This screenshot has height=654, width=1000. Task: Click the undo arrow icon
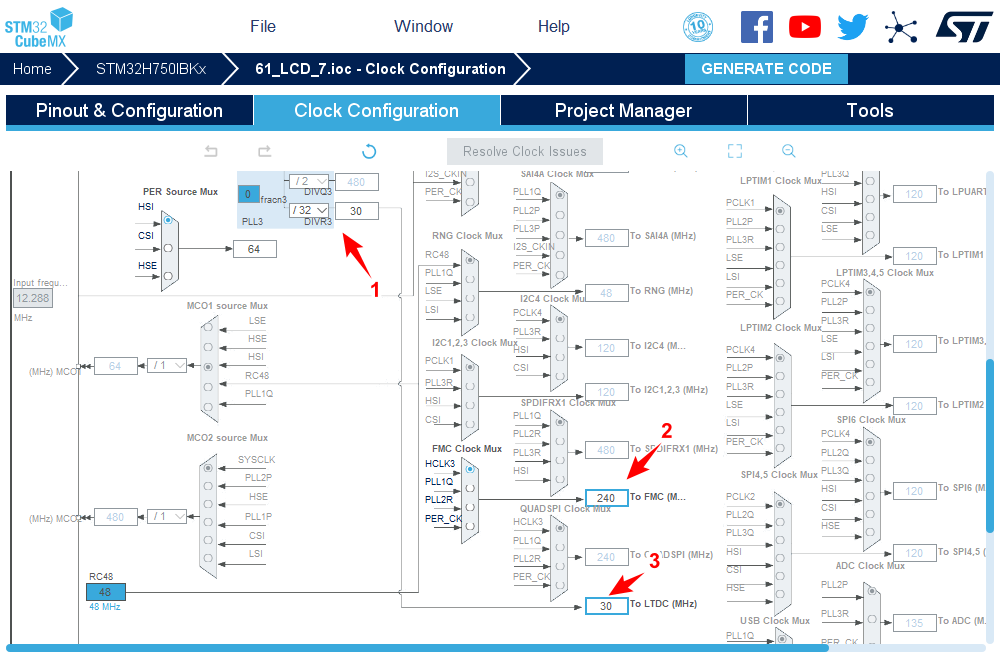pyautogui.click(x=211, y=151)
